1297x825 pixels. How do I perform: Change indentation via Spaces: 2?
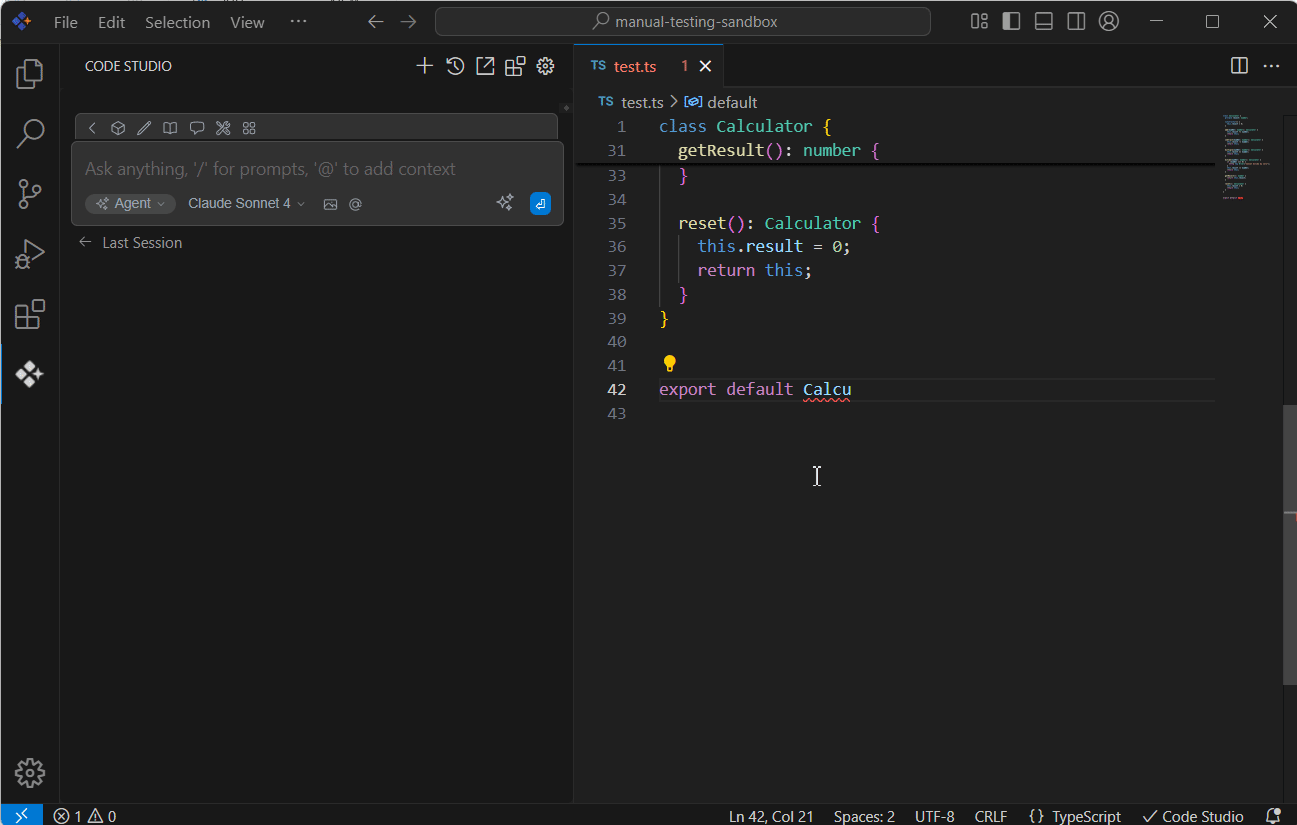(864, 816)
